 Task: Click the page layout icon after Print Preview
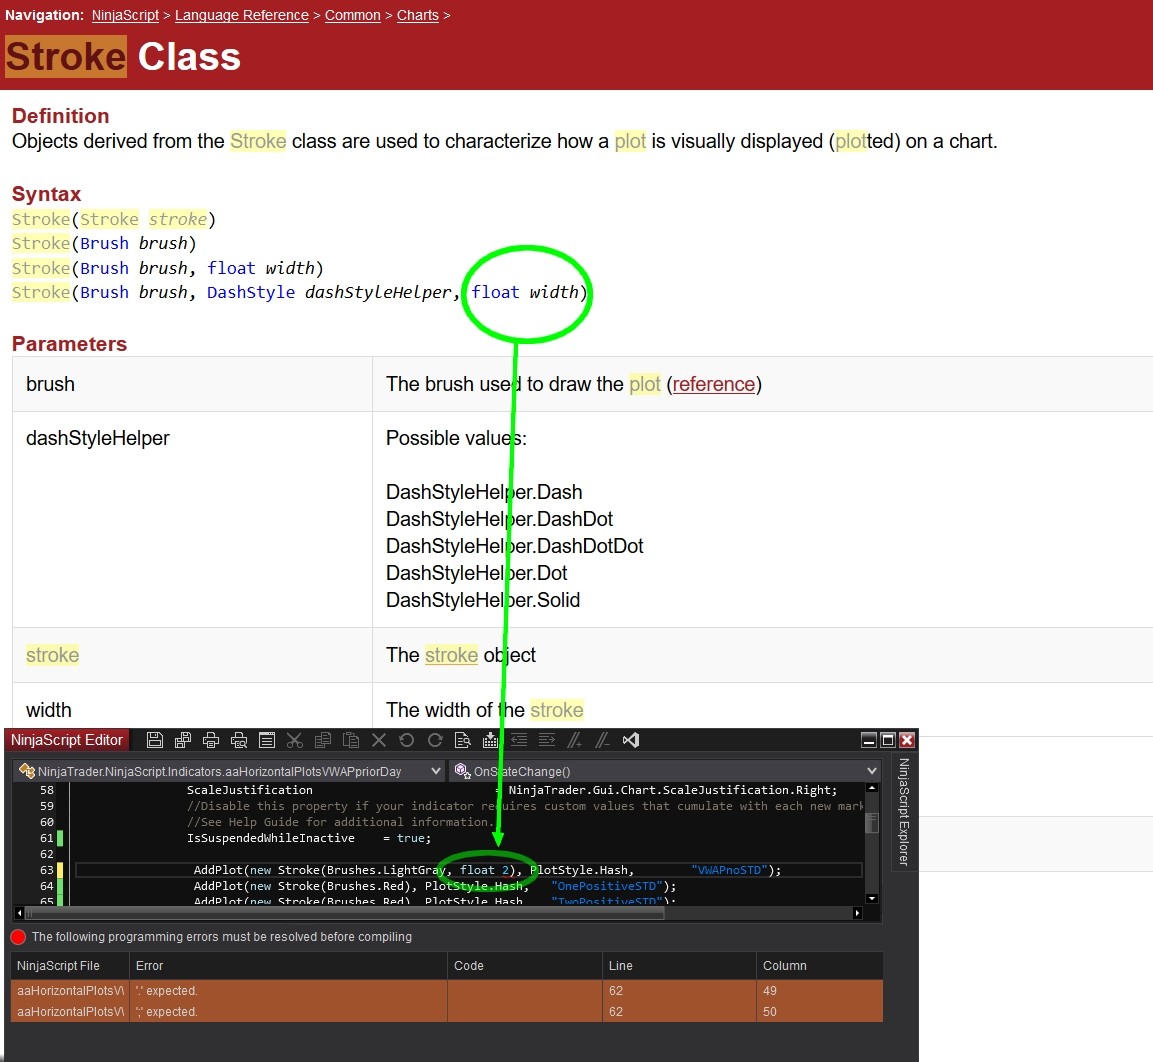click(x=267, y=740)
